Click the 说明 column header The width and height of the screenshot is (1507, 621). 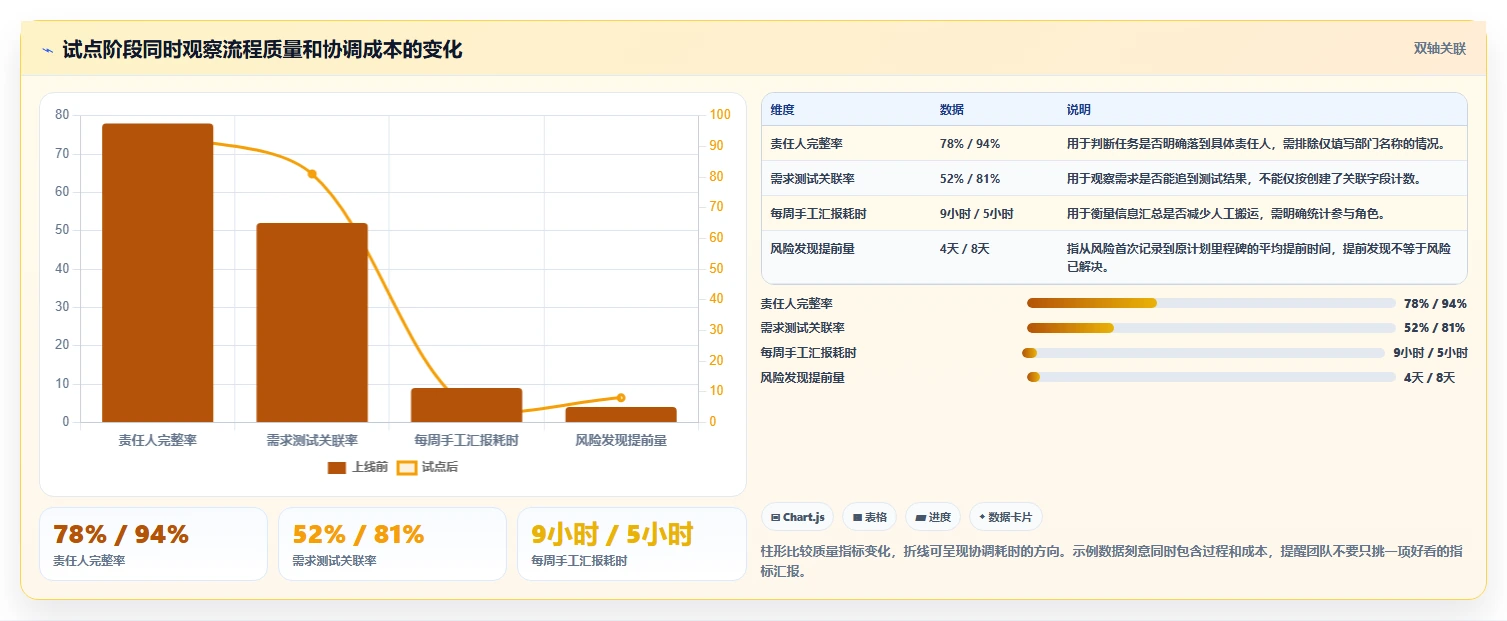click(1079, 110)
